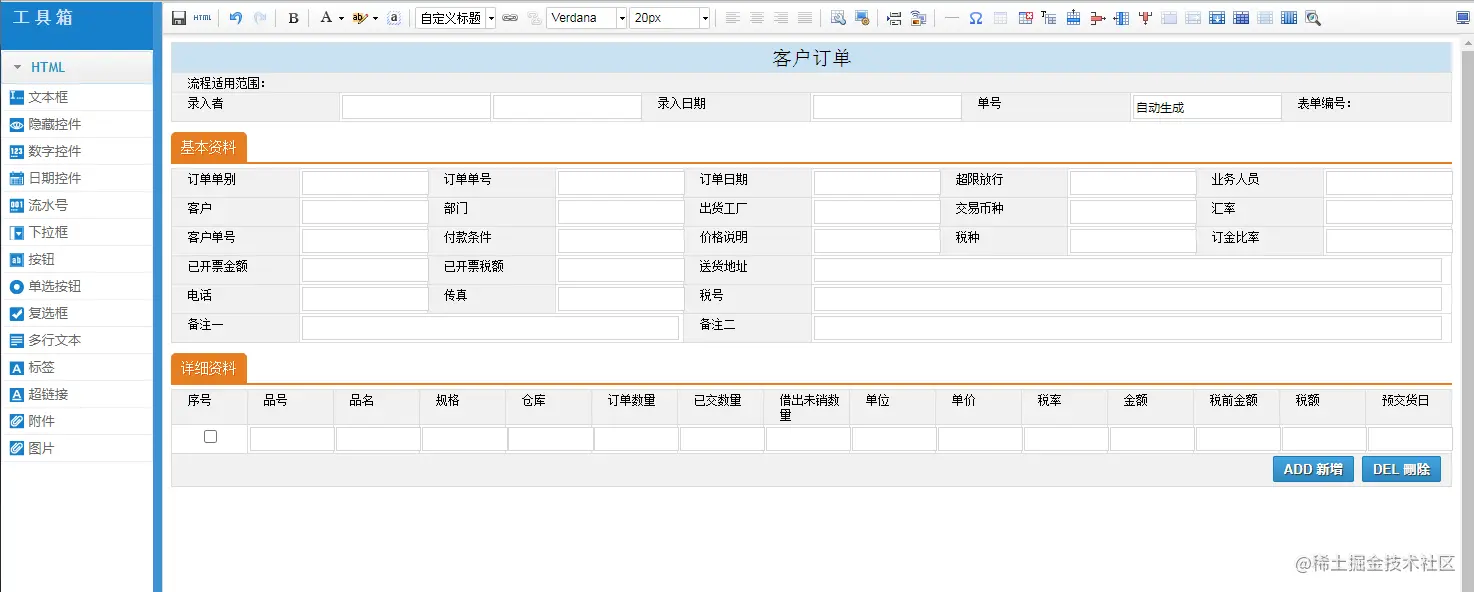Viewport: 1474px width, 592px height.
Task: Click the 品号 cell input in details row
Action: coord(292,439)
